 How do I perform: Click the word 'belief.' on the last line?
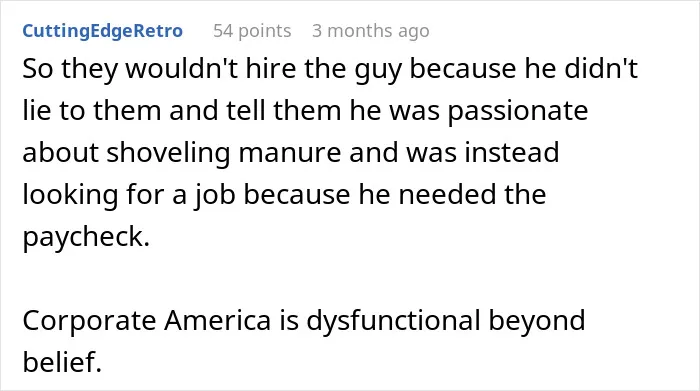coord(62,362)
